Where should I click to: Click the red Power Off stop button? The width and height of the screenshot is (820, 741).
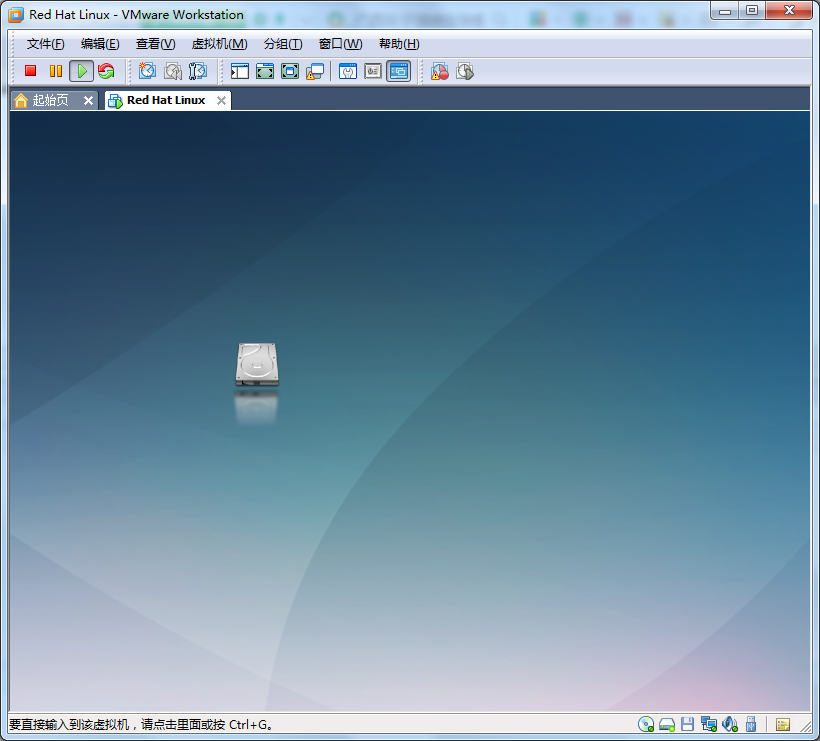point(30,71)
